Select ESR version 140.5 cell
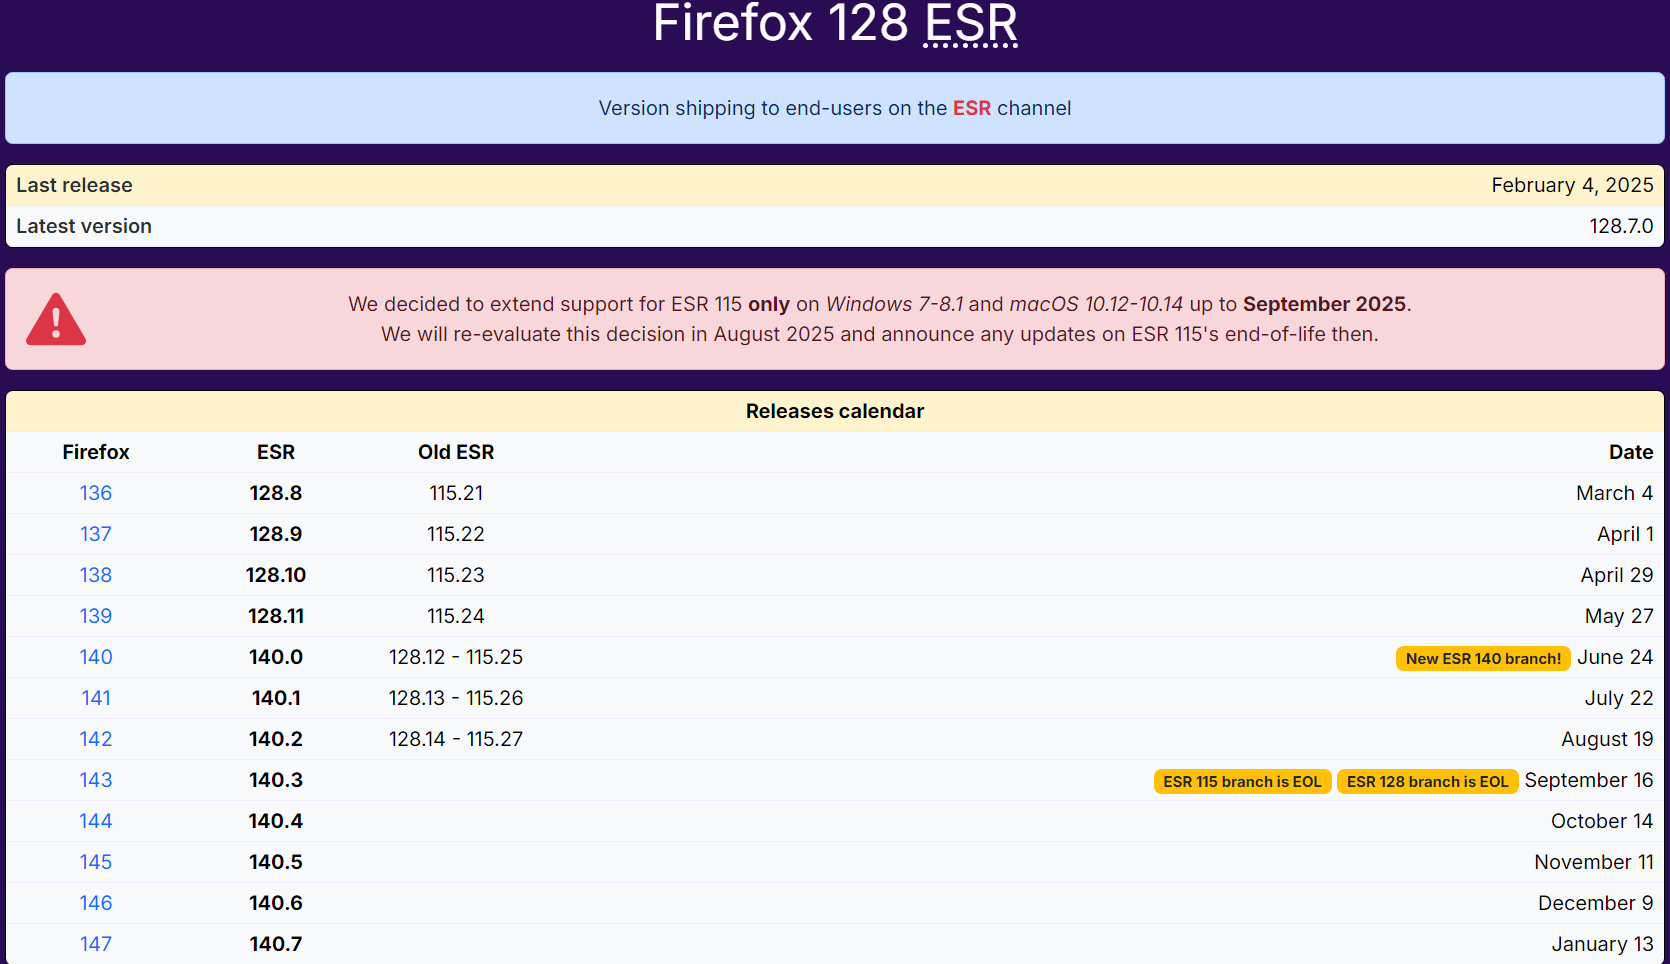1670x964 pixels. [x=276, y=862]
